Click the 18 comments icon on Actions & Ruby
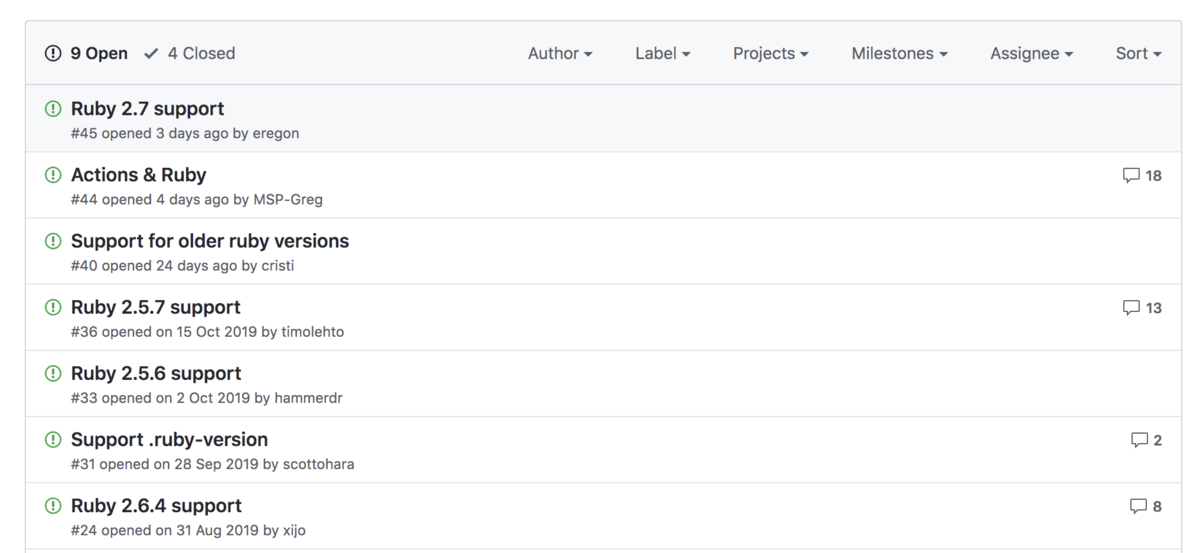Screen dimensions: 1200x553 pyautogui.click(x=1142, y=176)
